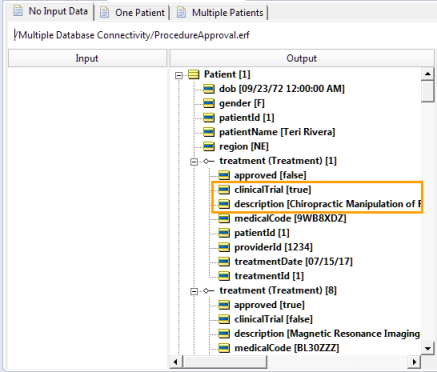Click the approved [false] attribute icon
Image resolution: width=437 pixels, height=372 pixels.
click(224, 175)
